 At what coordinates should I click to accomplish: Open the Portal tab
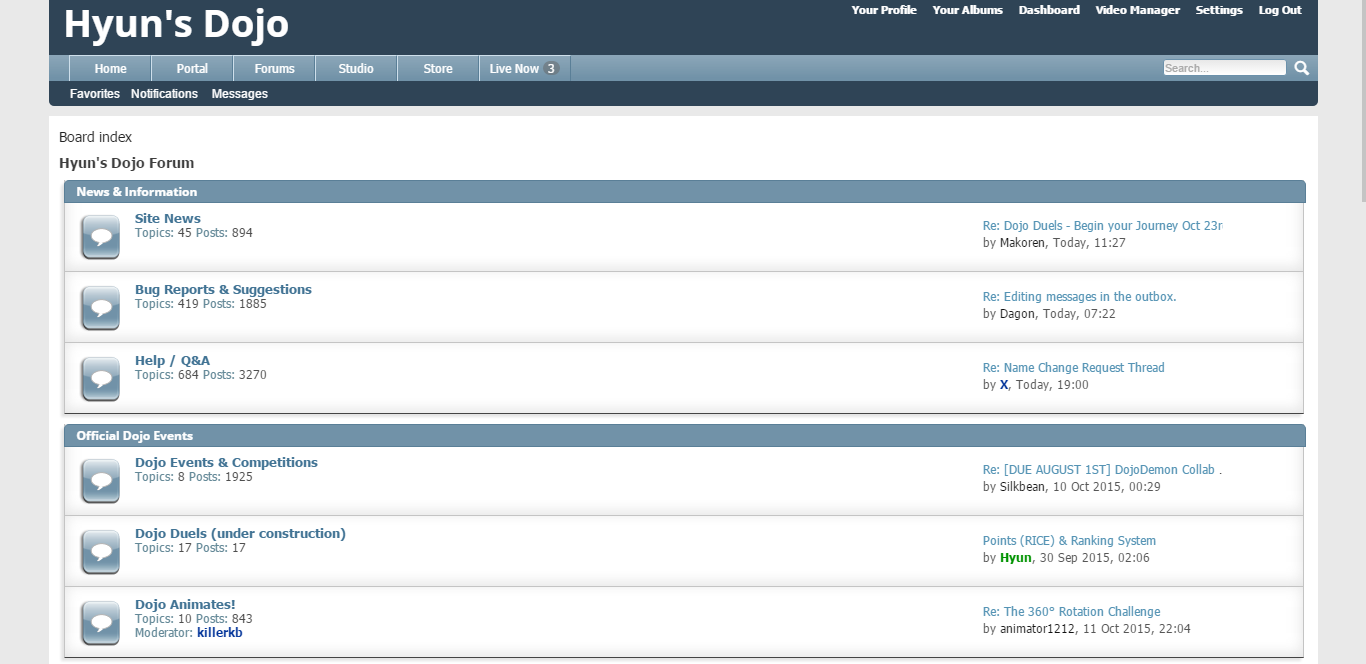click(x=193, y=68)
